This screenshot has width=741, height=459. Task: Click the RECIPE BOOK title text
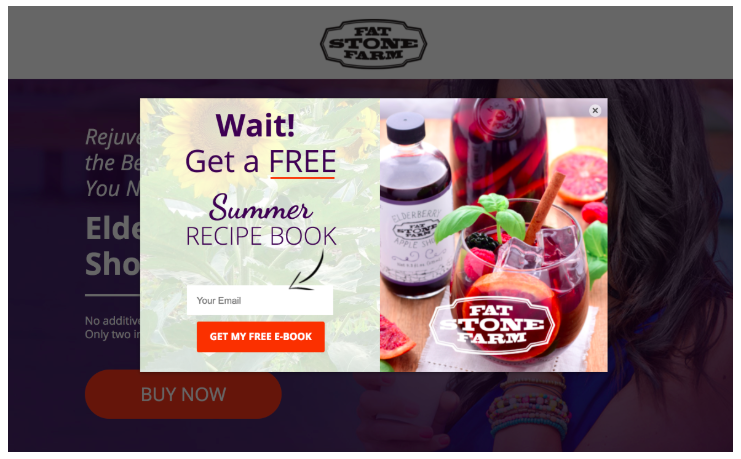[261, 236]
